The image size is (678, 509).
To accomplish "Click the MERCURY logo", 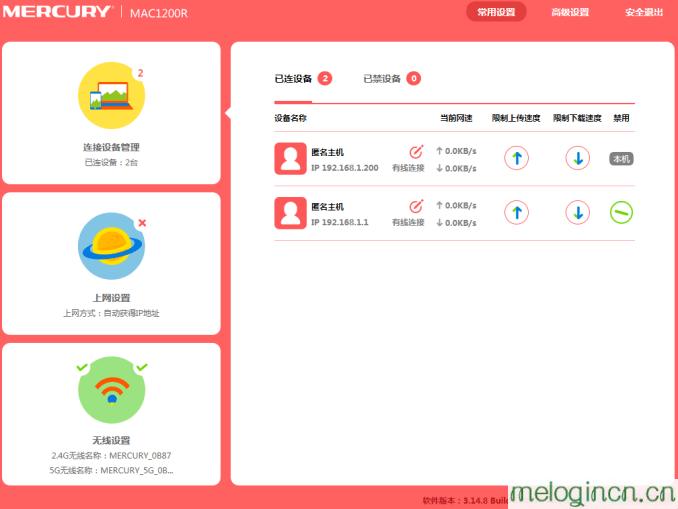I will coord(57,12).
